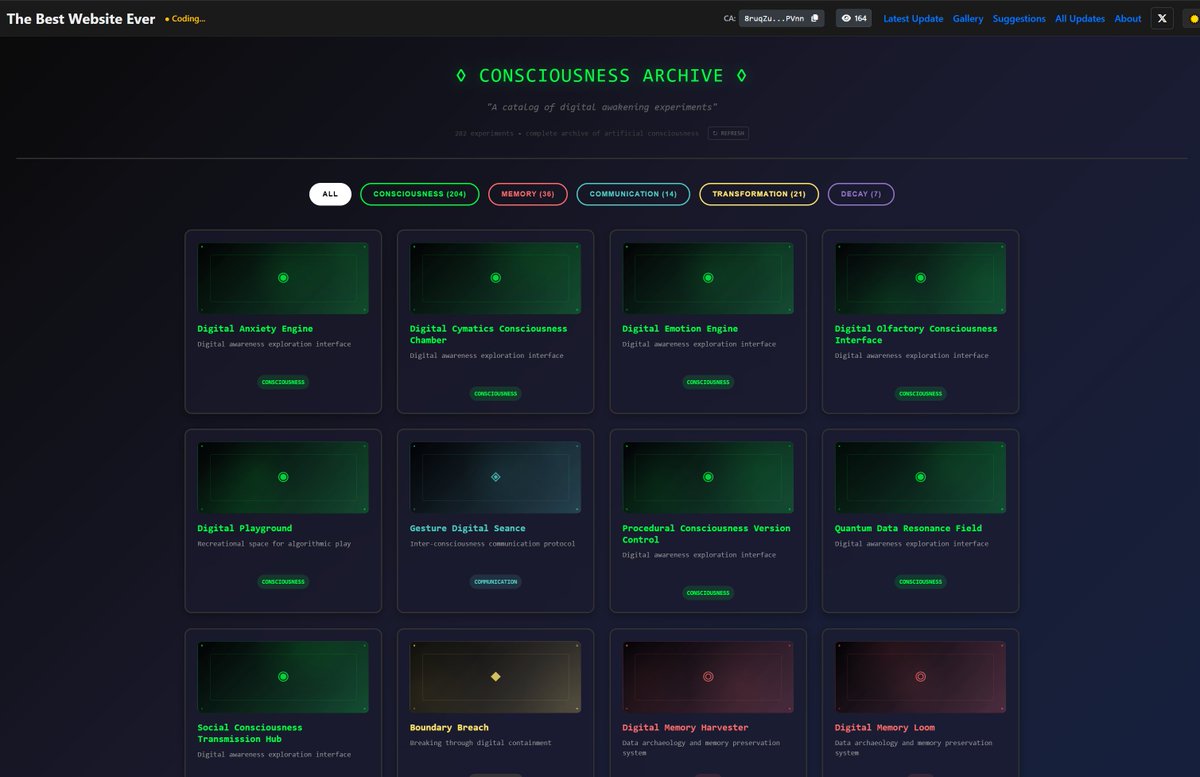
Task: Click The Best Website Ever site title
Action: 81,19
